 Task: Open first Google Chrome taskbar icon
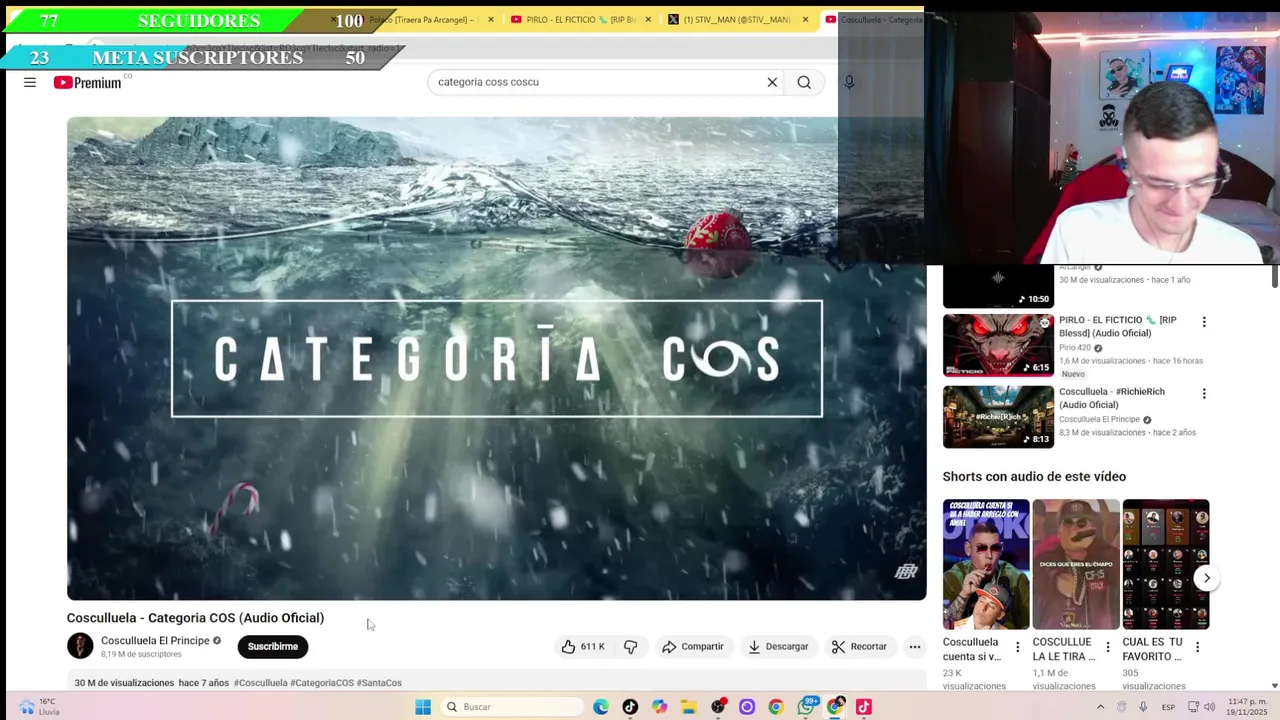(776, 707)
